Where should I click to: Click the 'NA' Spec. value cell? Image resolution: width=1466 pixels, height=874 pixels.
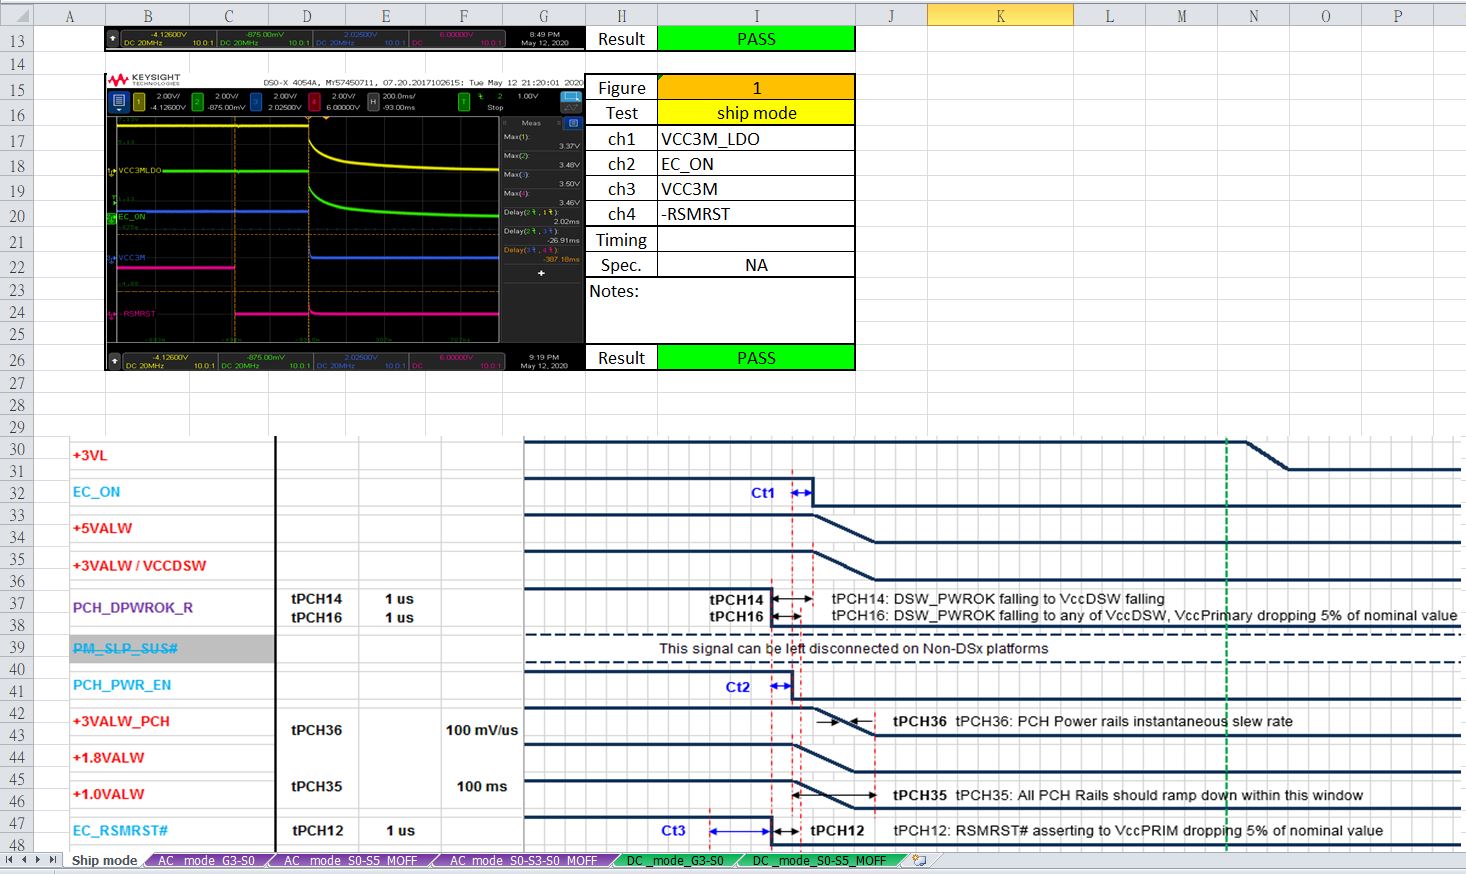(x=756, y=265)
